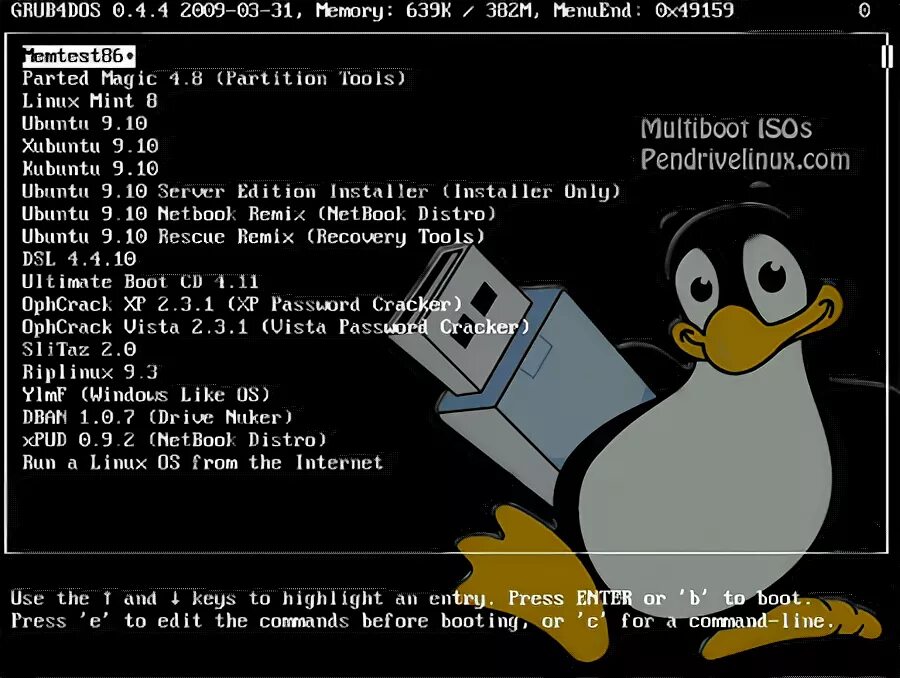
Task: Click the timeout counter 0 in header
Action: point(864,10)
